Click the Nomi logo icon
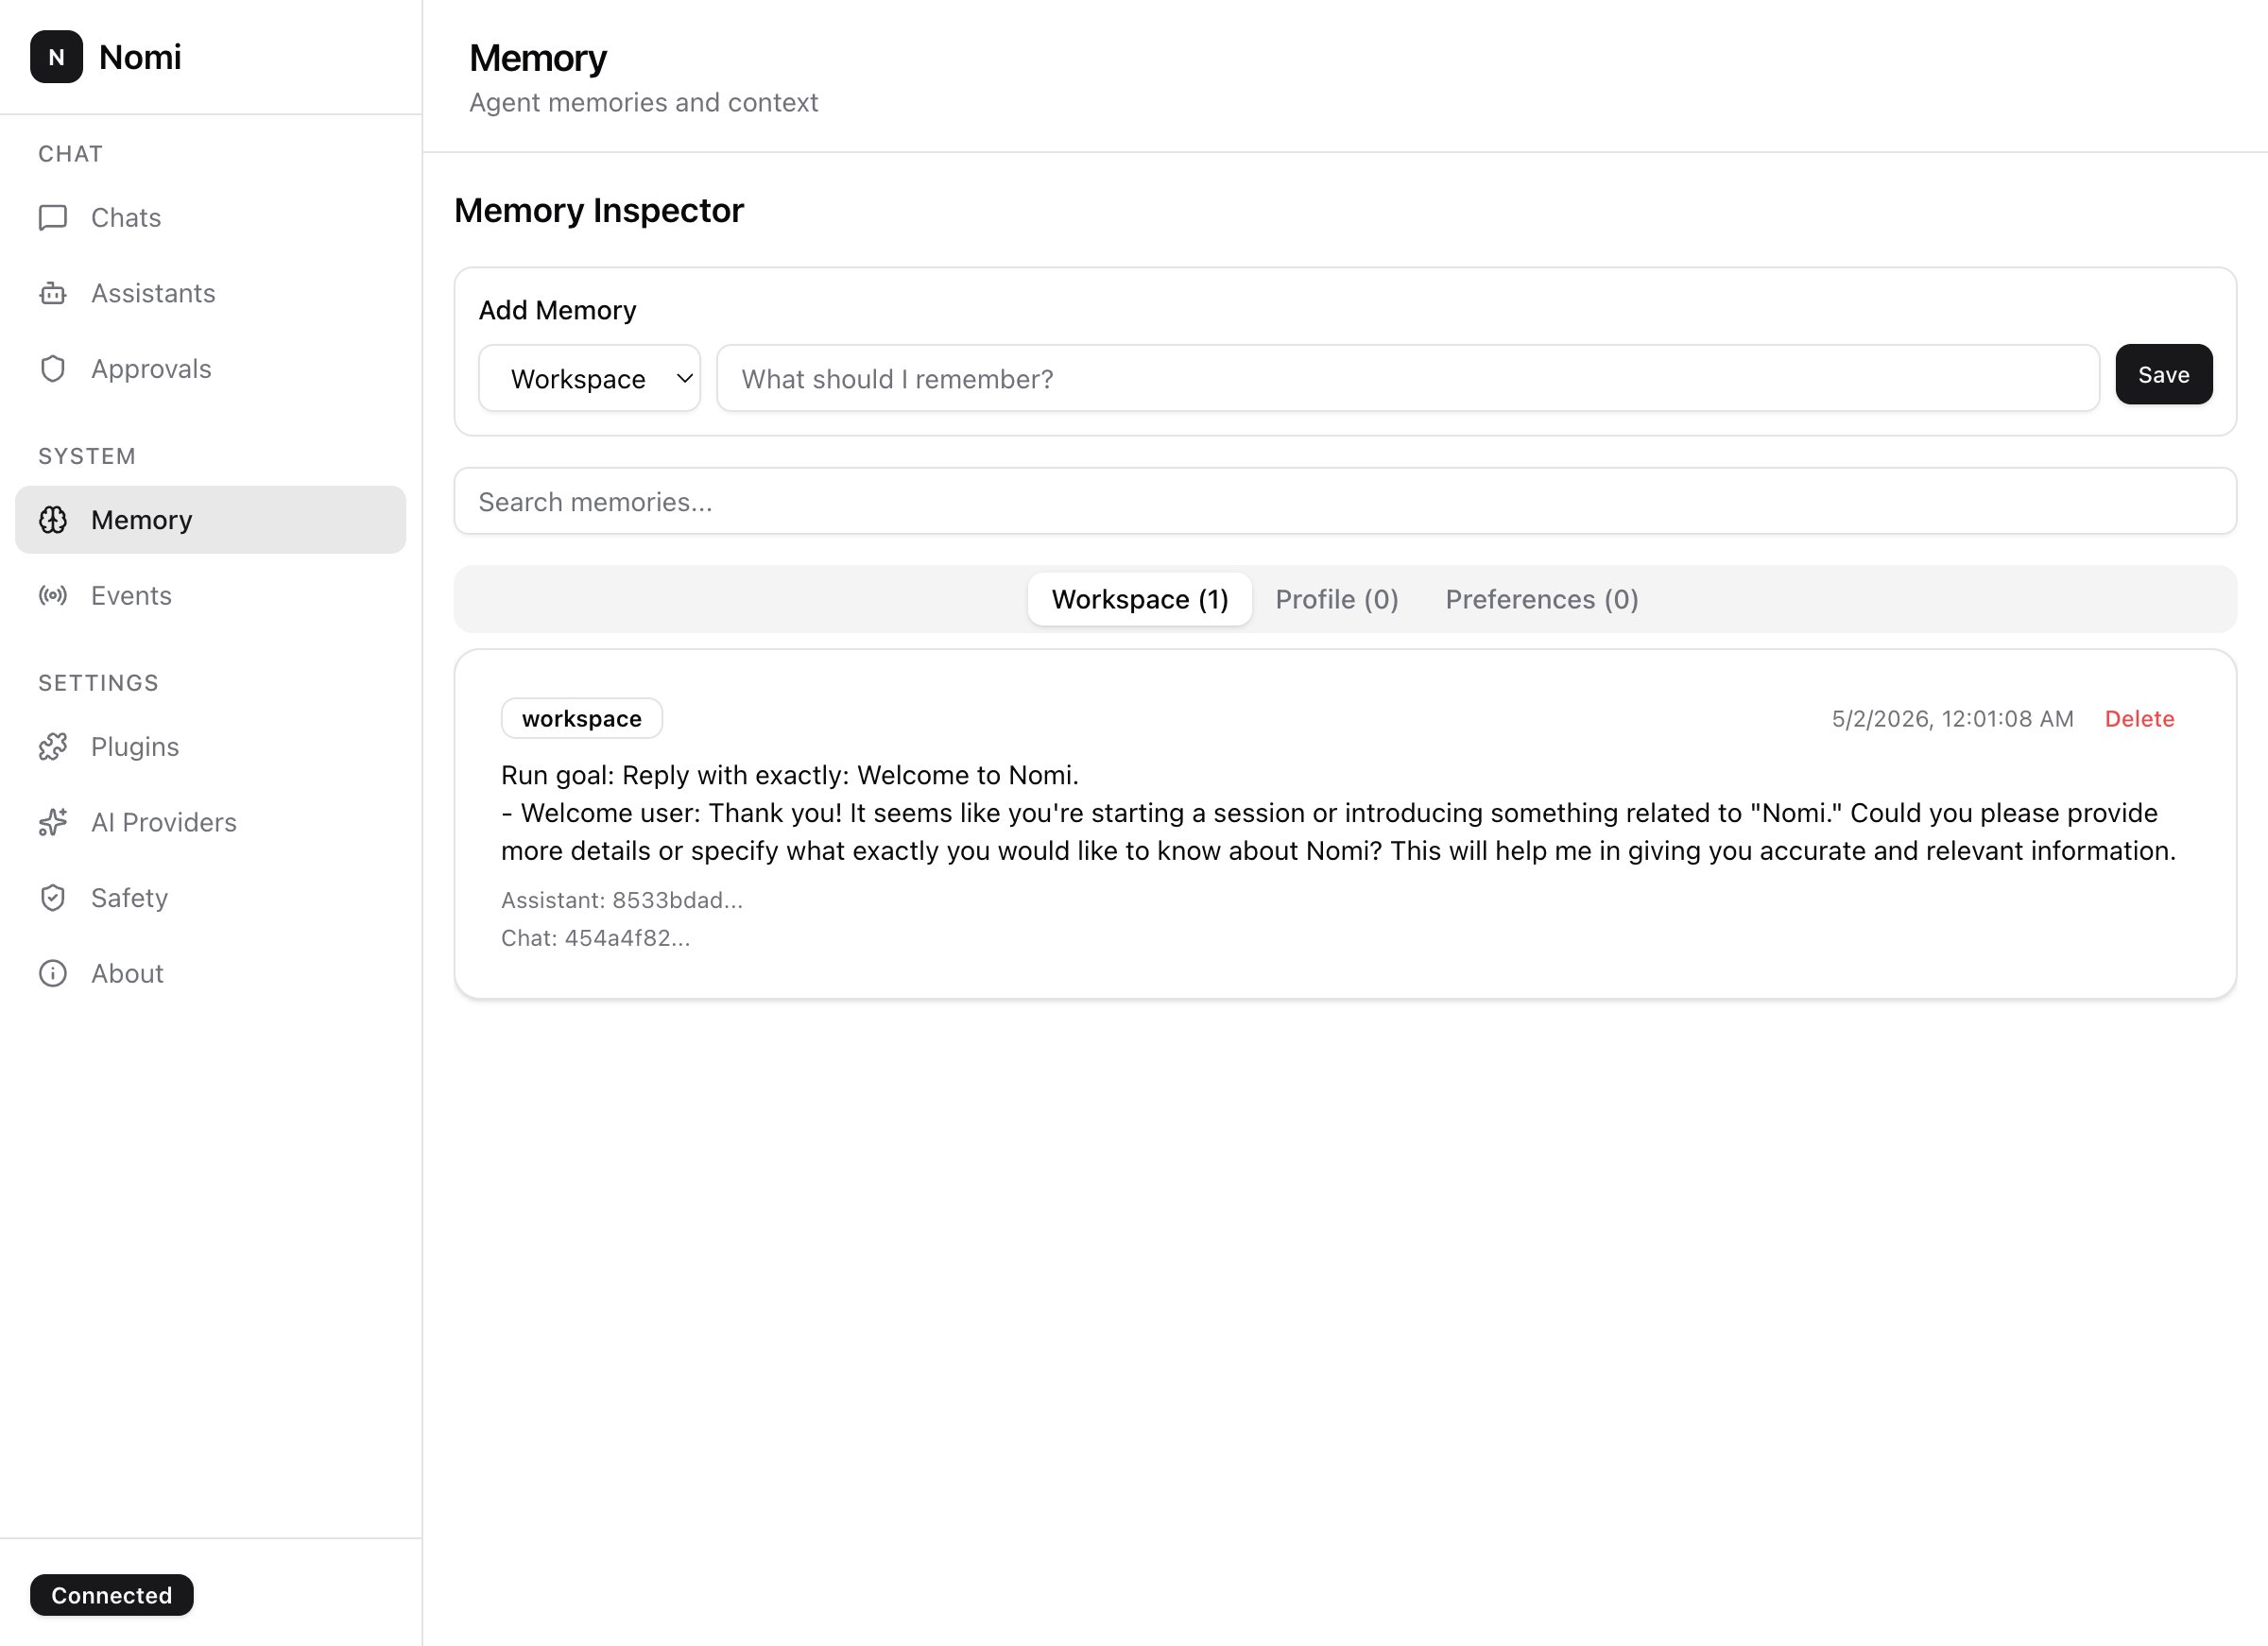The image size is (2268, 1646). 56,57
